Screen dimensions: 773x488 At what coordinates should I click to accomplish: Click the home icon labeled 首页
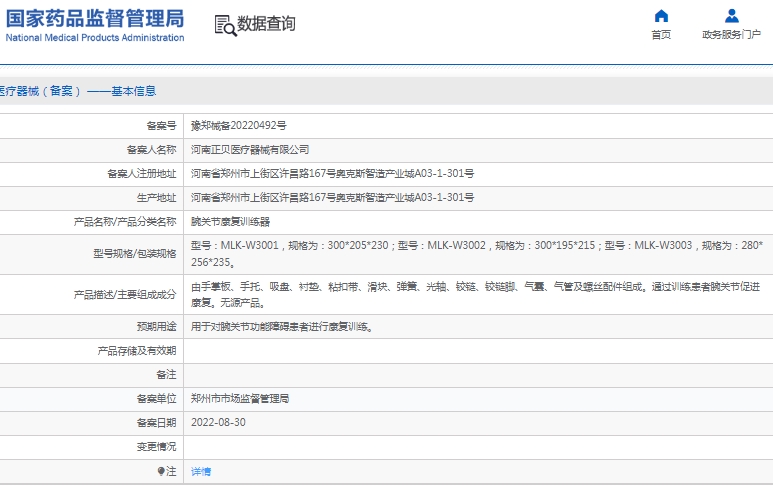[661, 16]
